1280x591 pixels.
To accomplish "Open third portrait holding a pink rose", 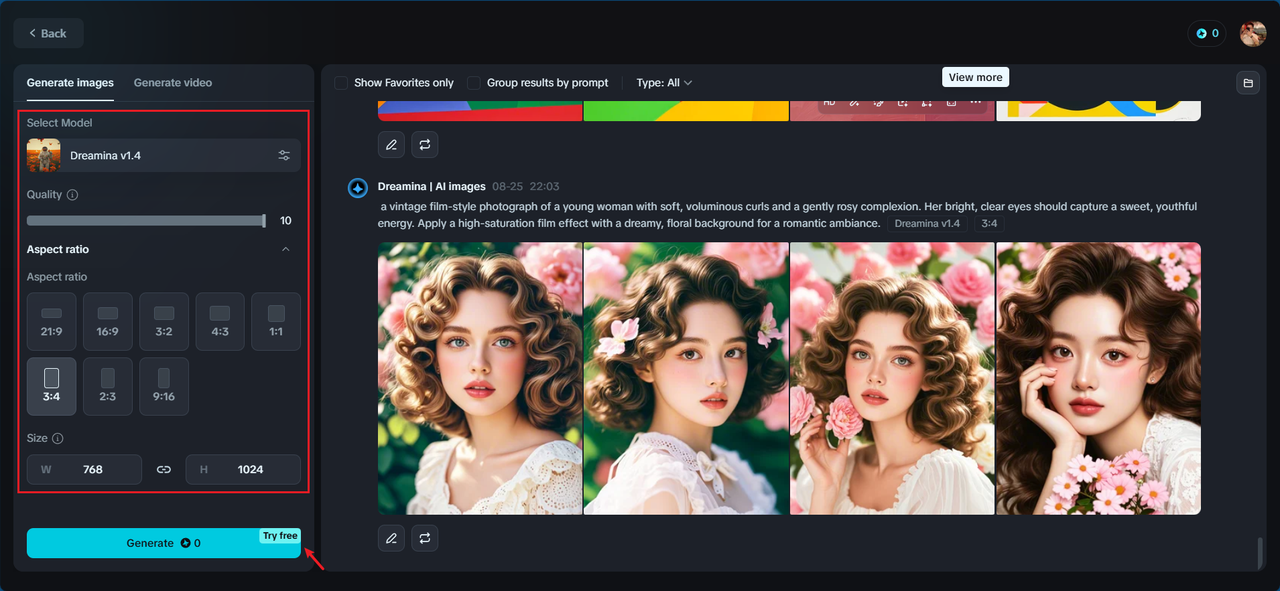I will click(x=892, y=378).
